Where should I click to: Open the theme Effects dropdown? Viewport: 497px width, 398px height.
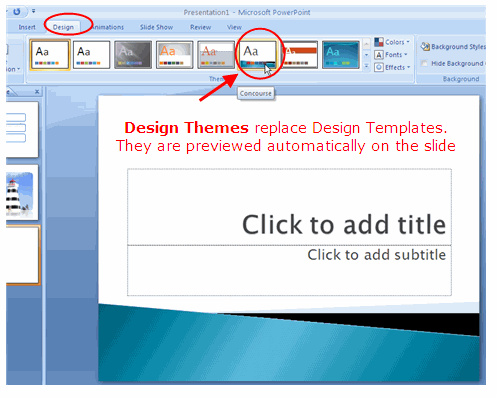coord(392,67)
